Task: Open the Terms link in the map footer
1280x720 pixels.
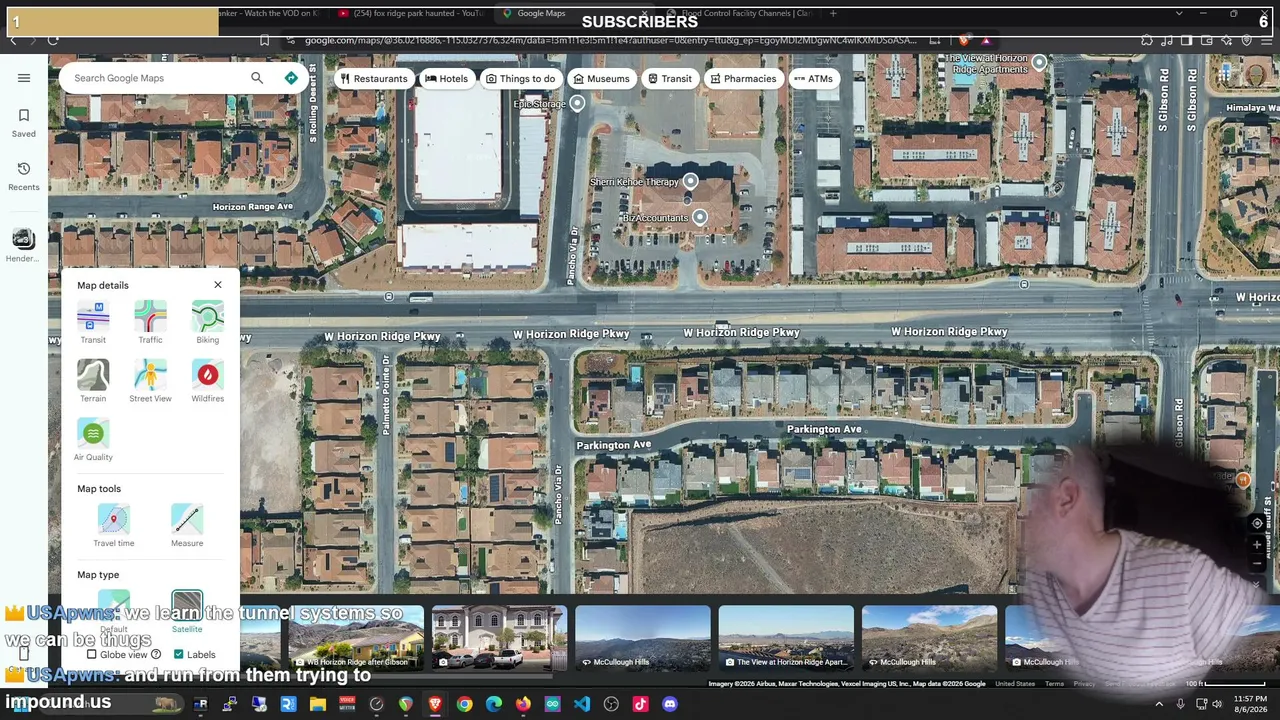Action: [x=1054, y=684]
